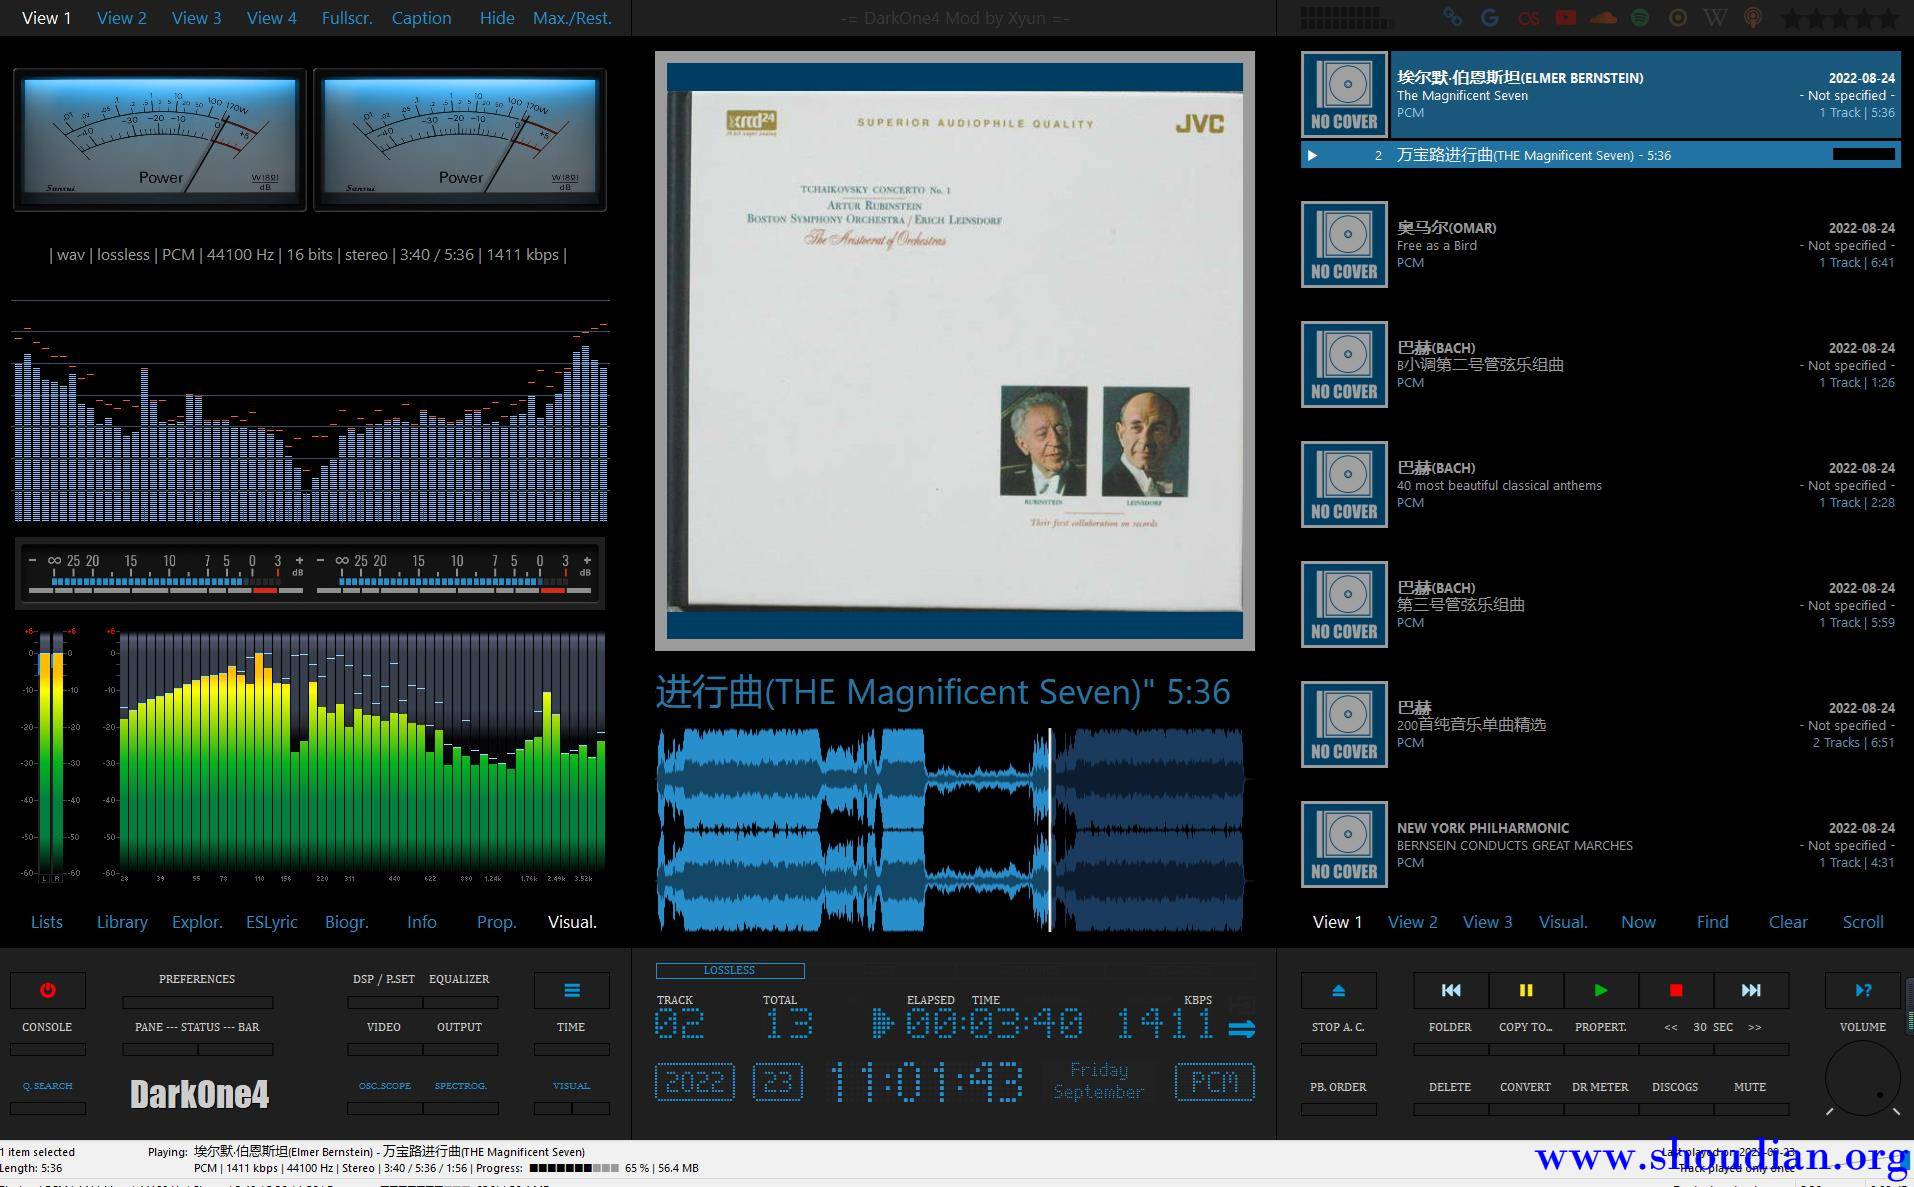Image resolution: width=1914 pixels, height=1187 pixels.
Task: Click the Find button under playlist
Action: coord(1712,922)
